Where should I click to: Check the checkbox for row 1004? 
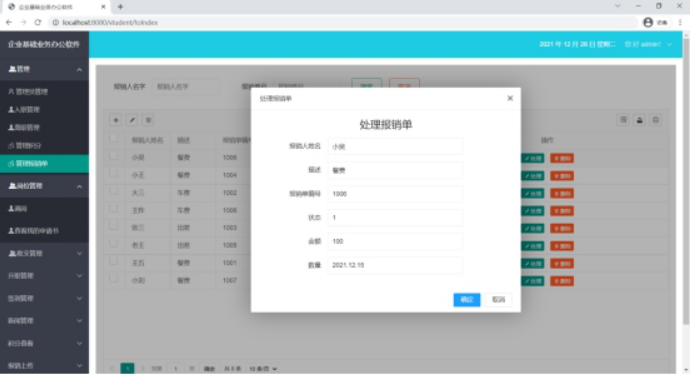(x=113, y=173)
